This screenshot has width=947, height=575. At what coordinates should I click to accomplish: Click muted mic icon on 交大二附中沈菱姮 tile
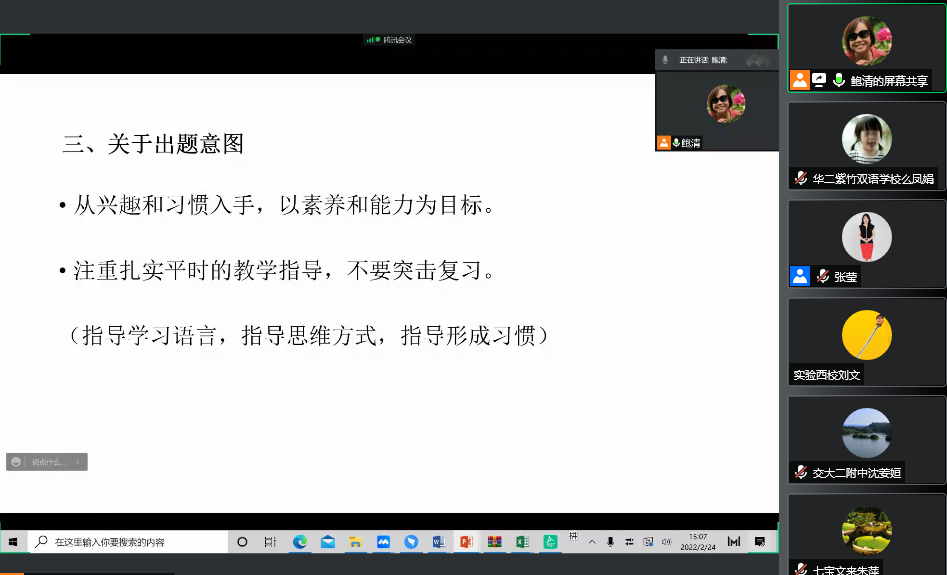click(800, 472)
